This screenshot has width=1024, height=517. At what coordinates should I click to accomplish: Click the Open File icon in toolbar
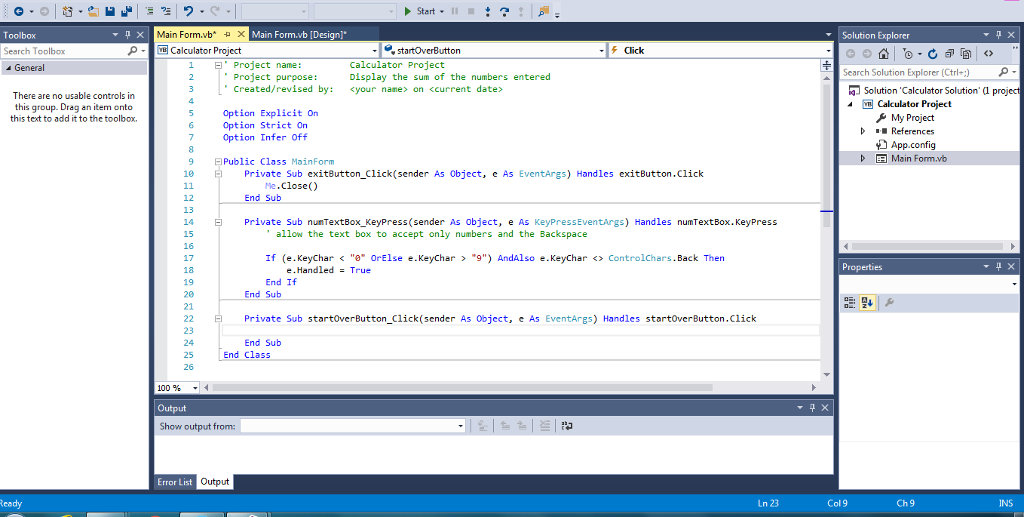pyautogui.click(x=93, y=11)
